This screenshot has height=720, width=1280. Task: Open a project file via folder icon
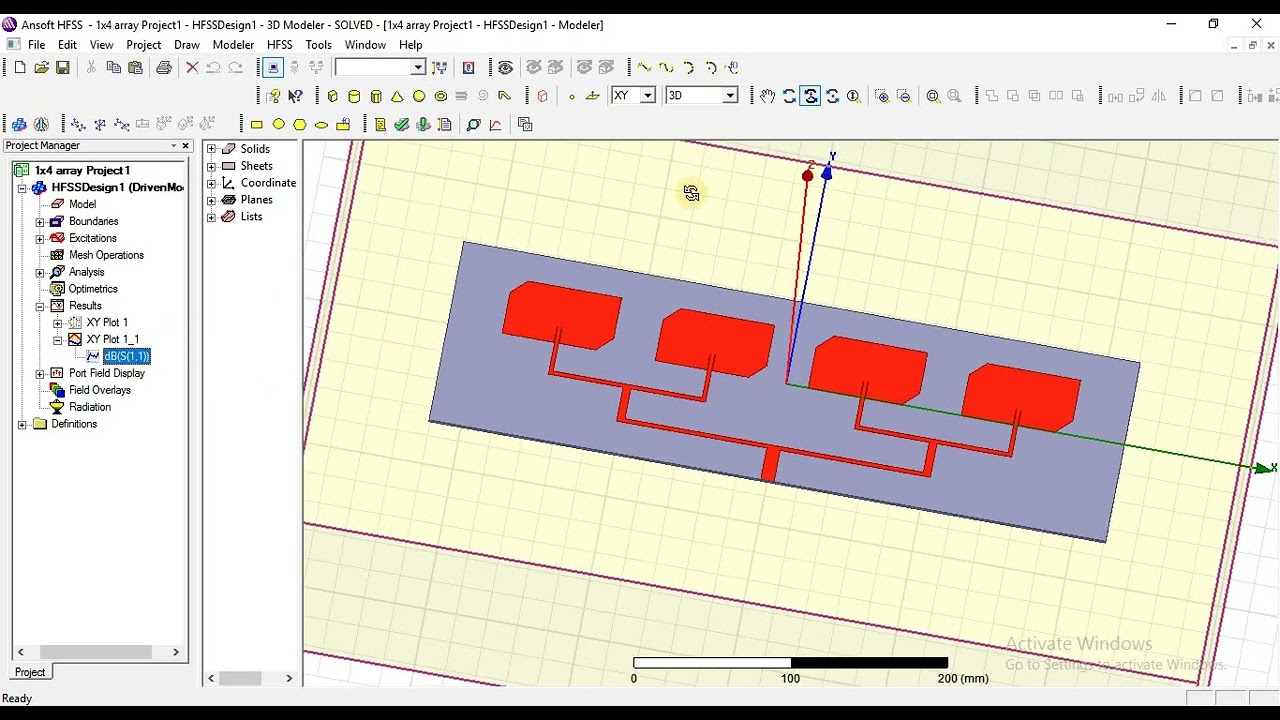[41, 67]
